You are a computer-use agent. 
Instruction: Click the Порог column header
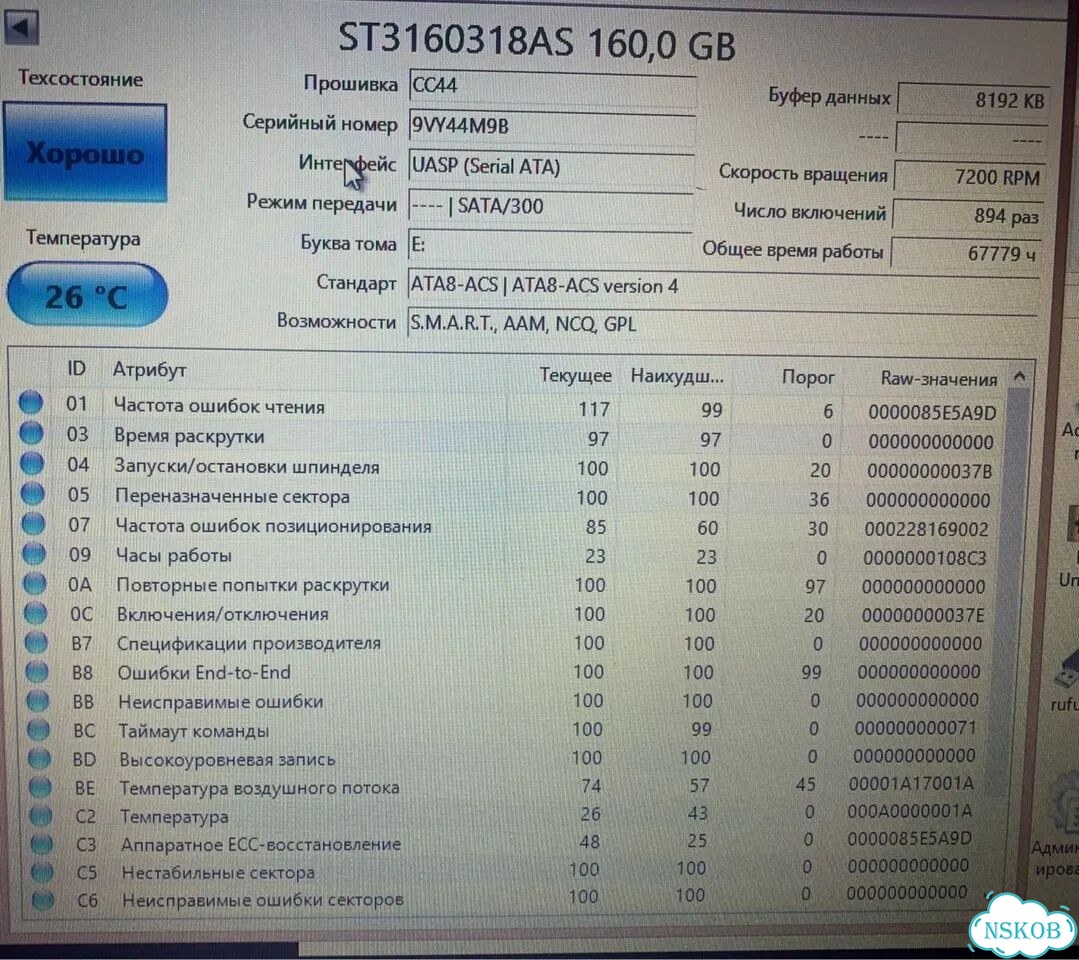(807, 377)
